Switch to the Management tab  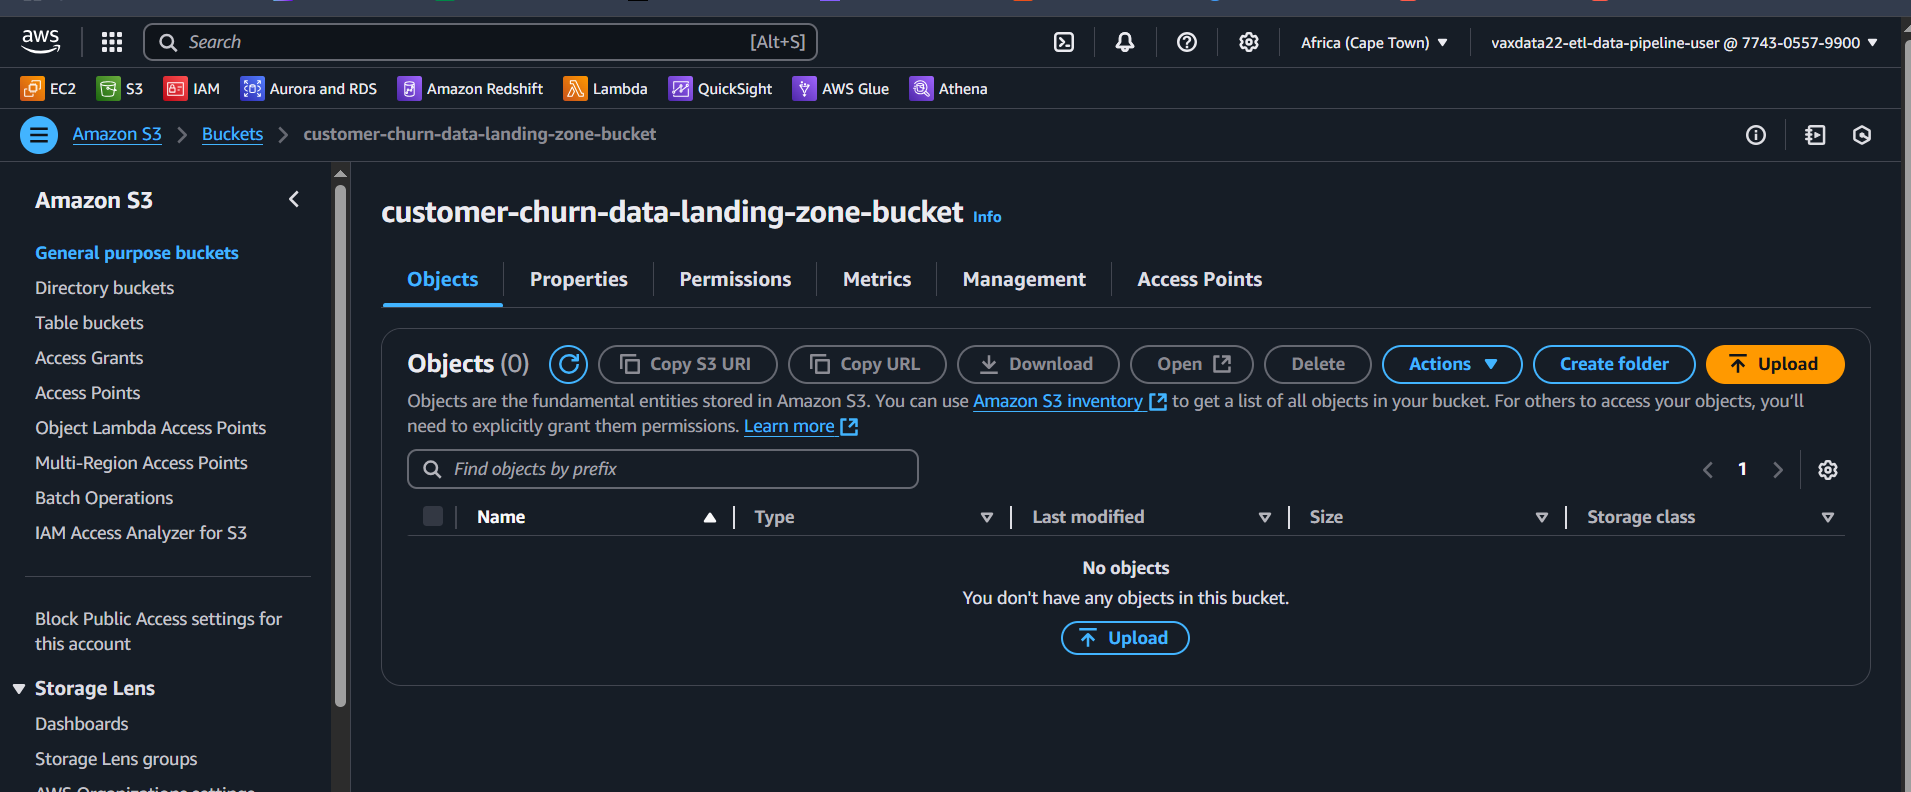[1024, 280]
